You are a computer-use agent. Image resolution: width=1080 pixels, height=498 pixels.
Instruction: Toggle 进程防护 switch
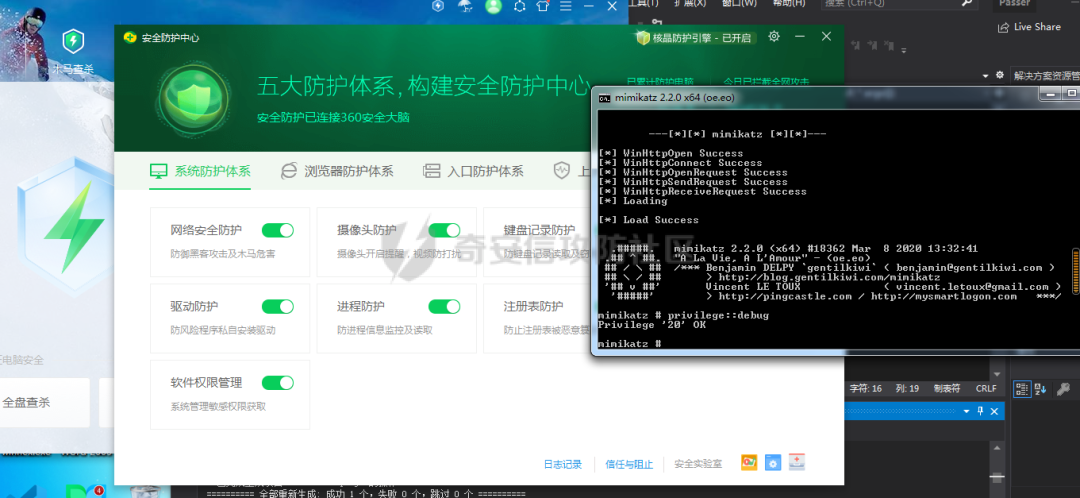tap(444, 307)
